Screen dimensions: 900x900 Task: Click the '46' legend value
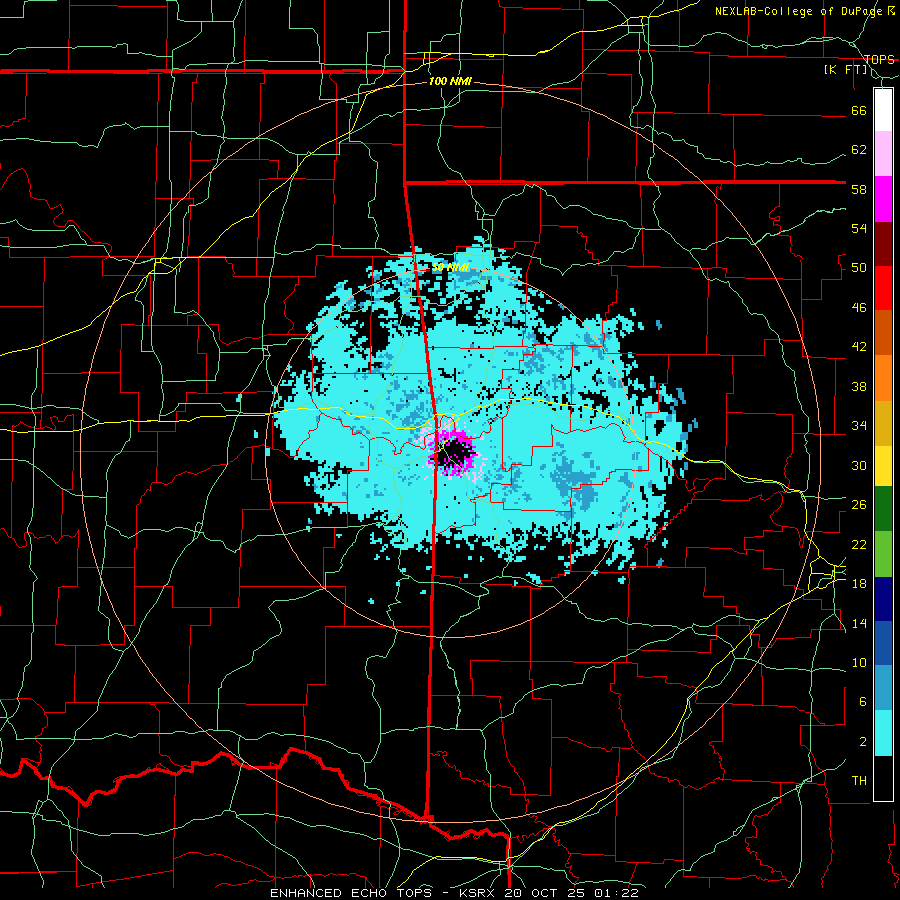859,308
